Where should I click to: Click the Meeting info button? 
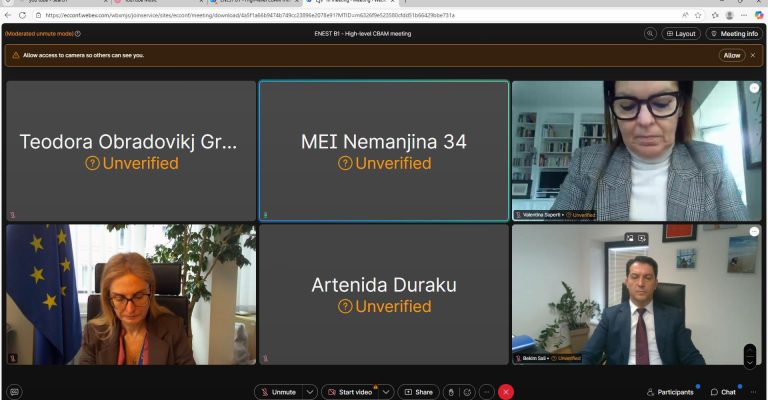point(733,33)
